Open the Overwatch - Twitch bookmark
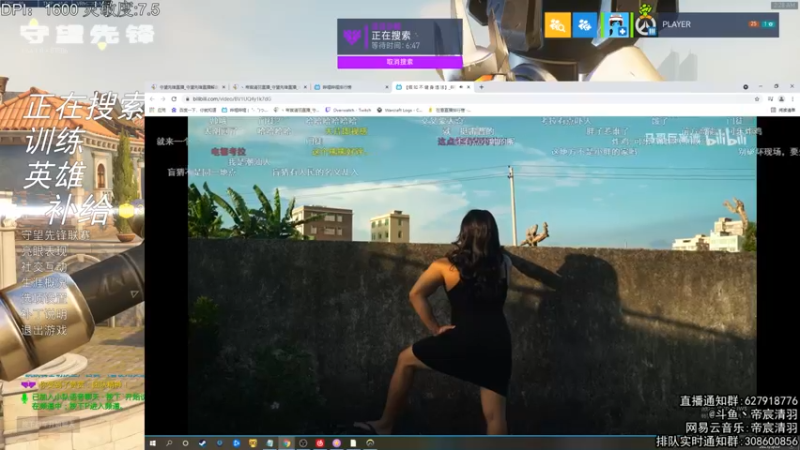 coord(349,110)
